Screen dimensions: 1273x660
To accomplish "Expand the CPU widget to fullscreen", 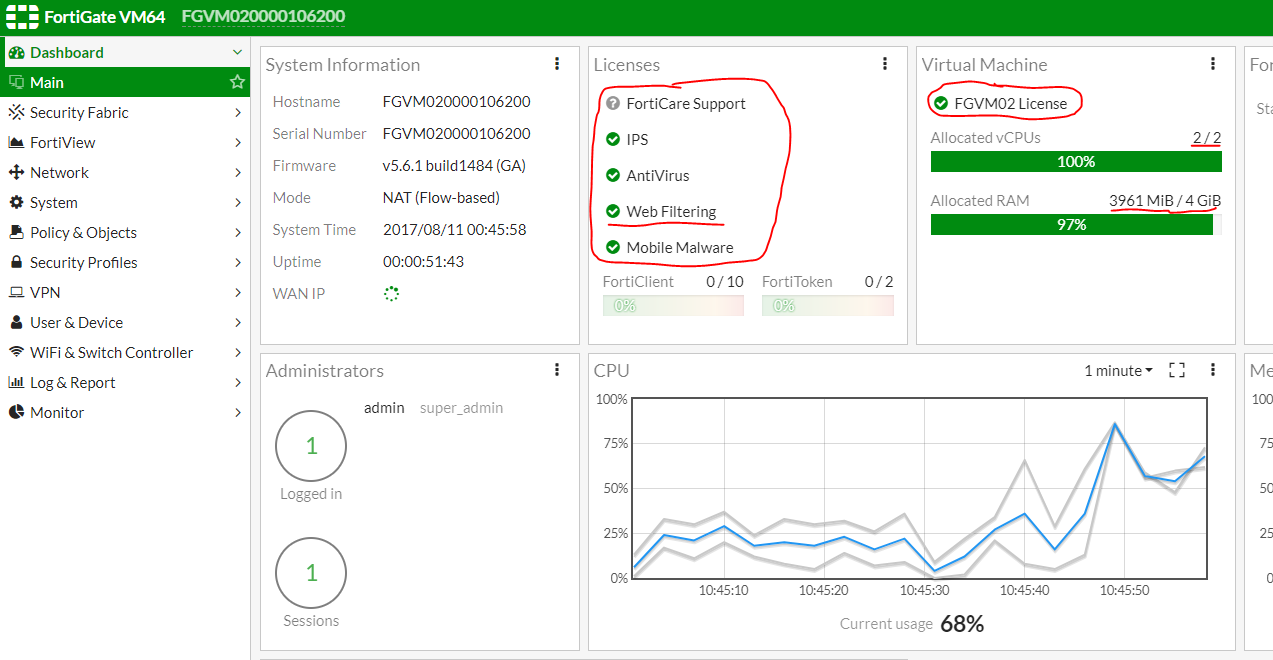I will pyautogui.click(x=1177, y=370).
